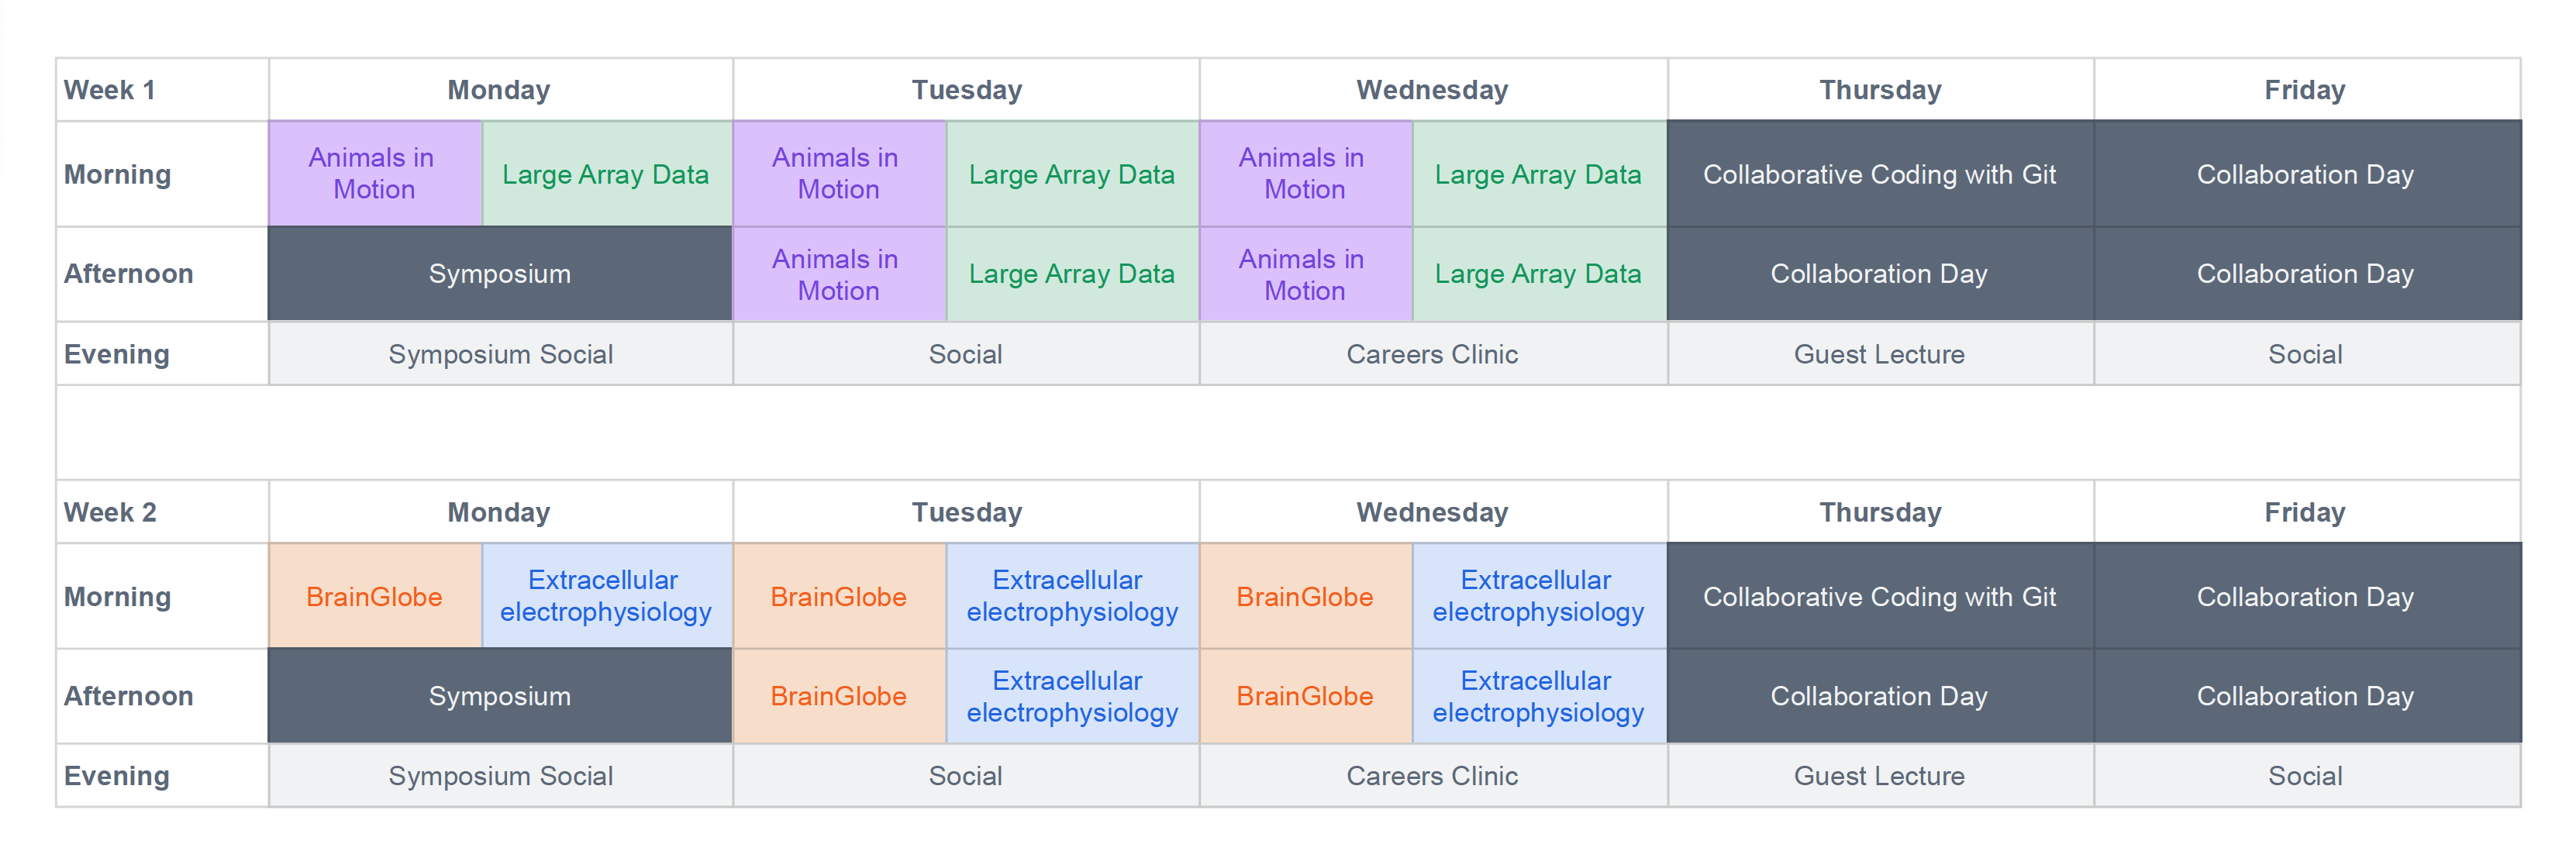
Task: Select Week 1 Thursday Collaborative Coding with Git
Action: click(1879, 174)
